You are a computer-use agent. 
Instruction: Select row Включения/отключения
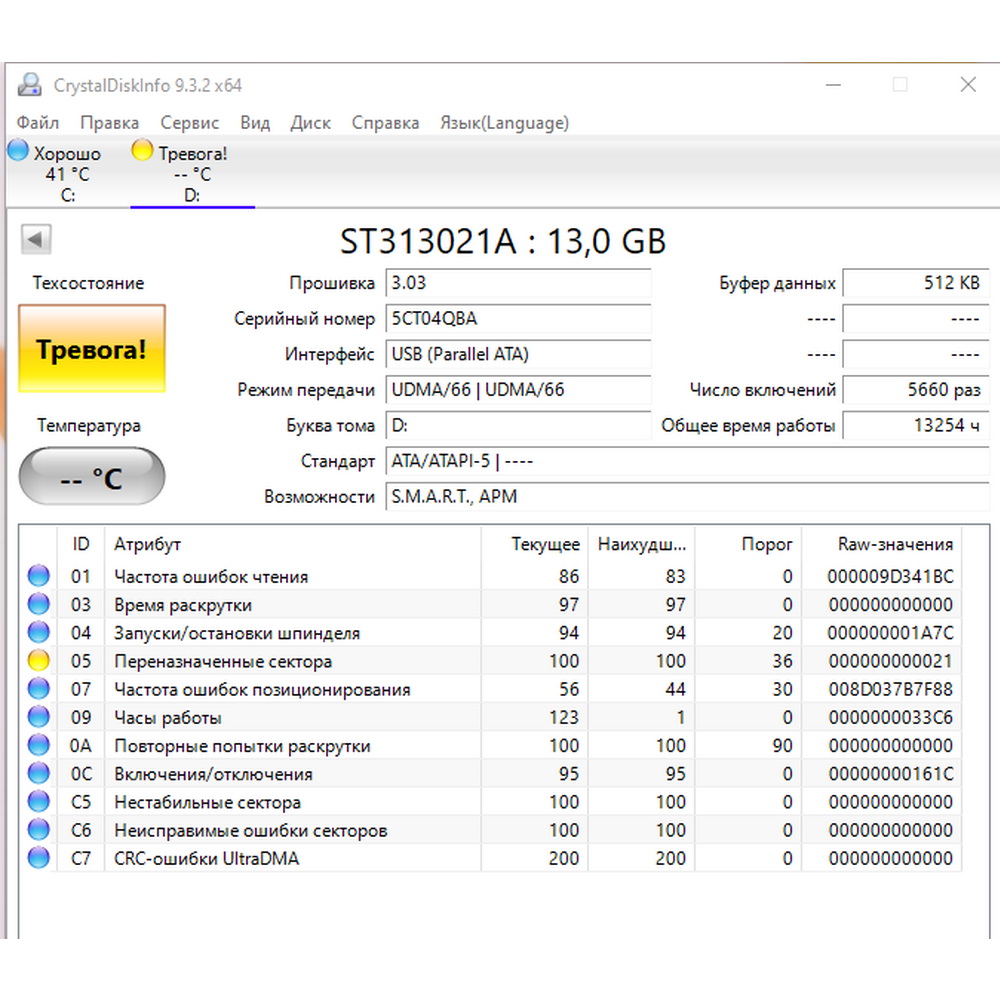tap(490, 773)
